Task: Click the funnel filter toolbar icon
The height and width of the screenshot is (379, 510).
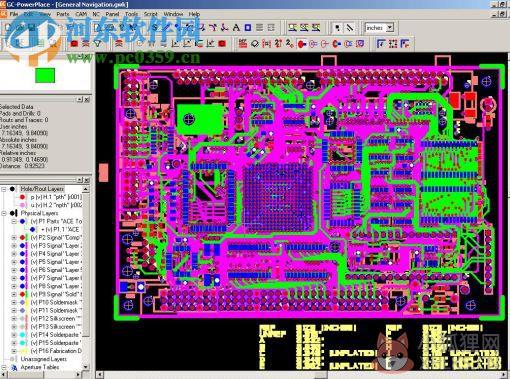Action: [x=97, y=43]
